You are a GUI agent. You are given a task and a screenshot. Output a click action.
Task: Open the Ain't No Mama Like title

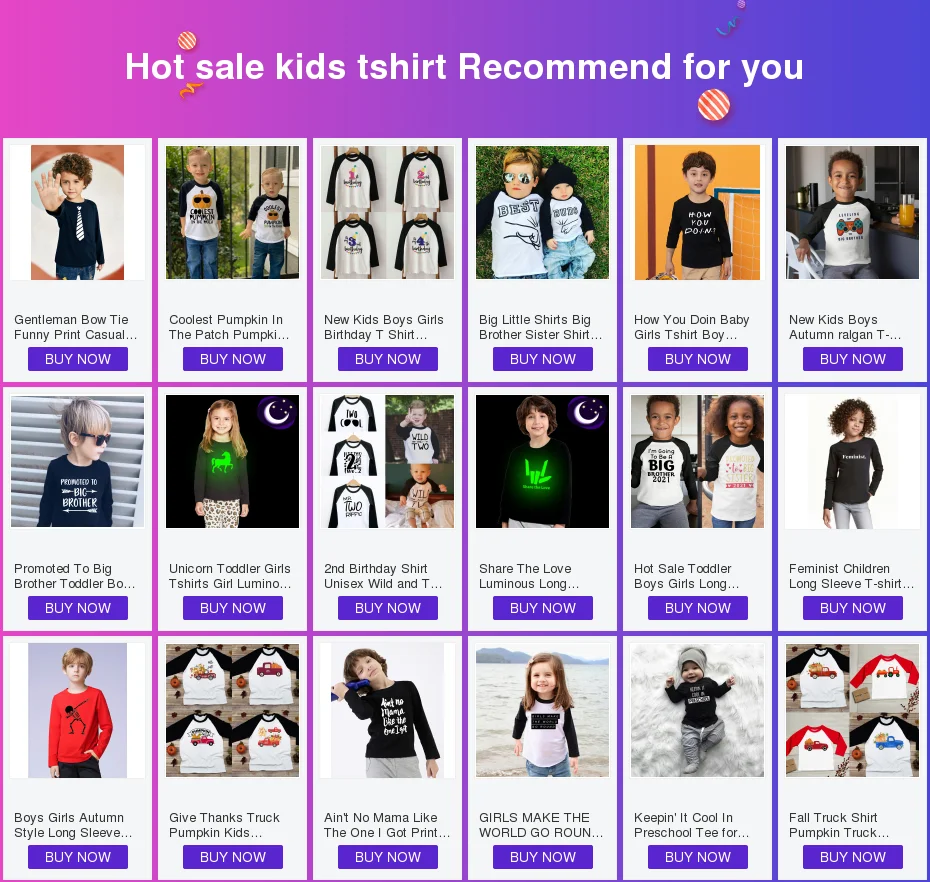tap(387, 825)
